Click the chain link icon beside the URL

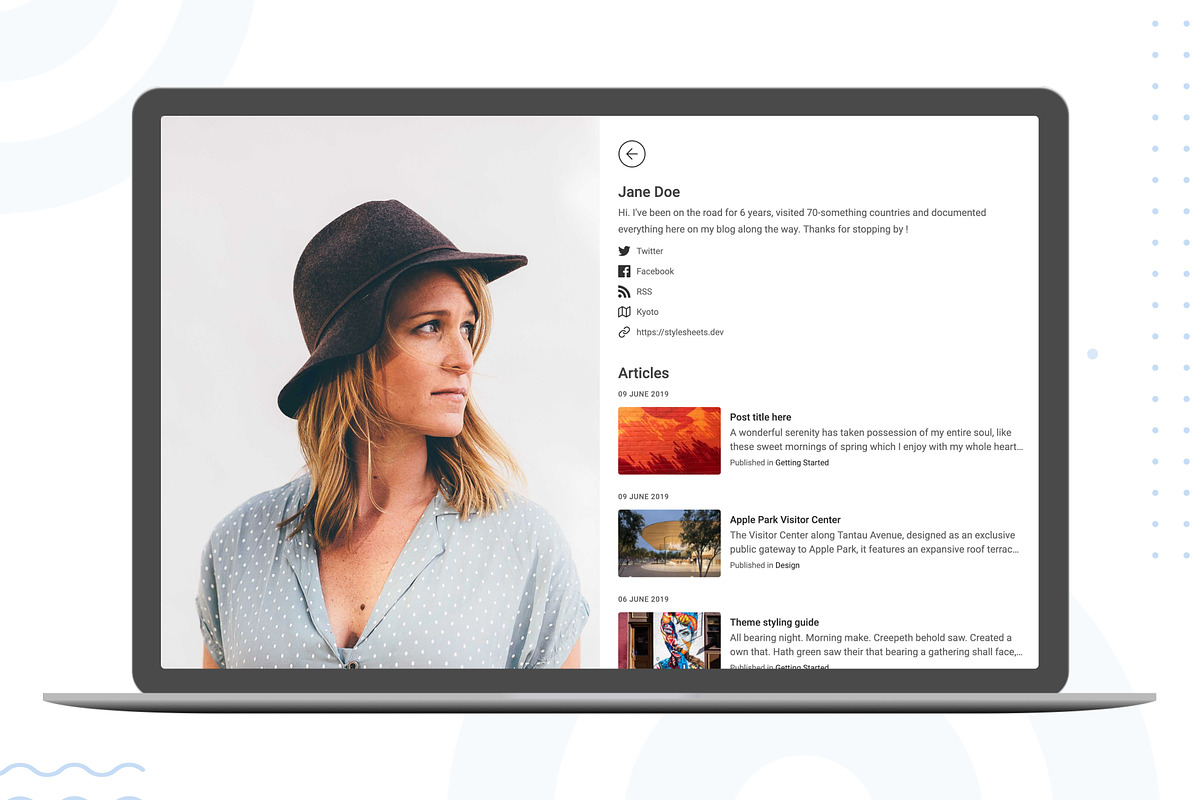[624, 332]
